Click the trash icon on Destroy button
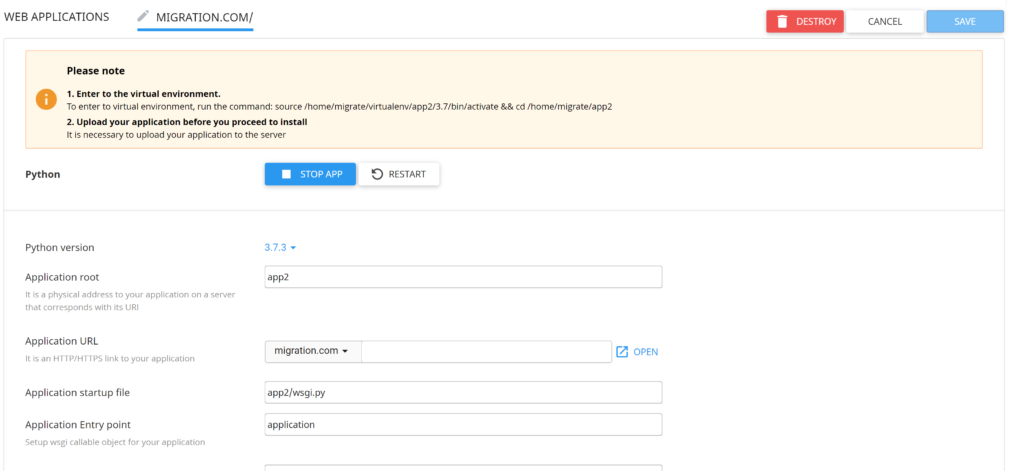The width and height of the screenshot is (1024, 471). point(782,21)
